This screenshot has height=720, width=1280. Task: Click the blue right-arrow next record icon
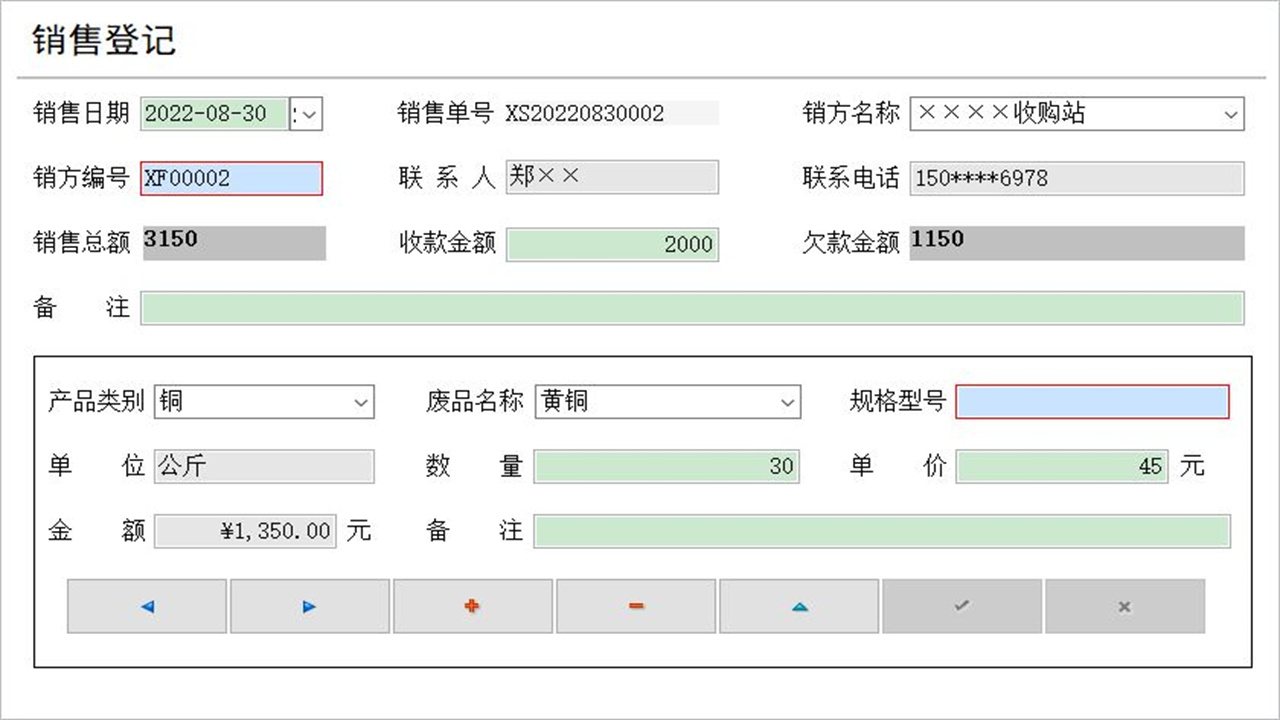click(x=310, y=606)
